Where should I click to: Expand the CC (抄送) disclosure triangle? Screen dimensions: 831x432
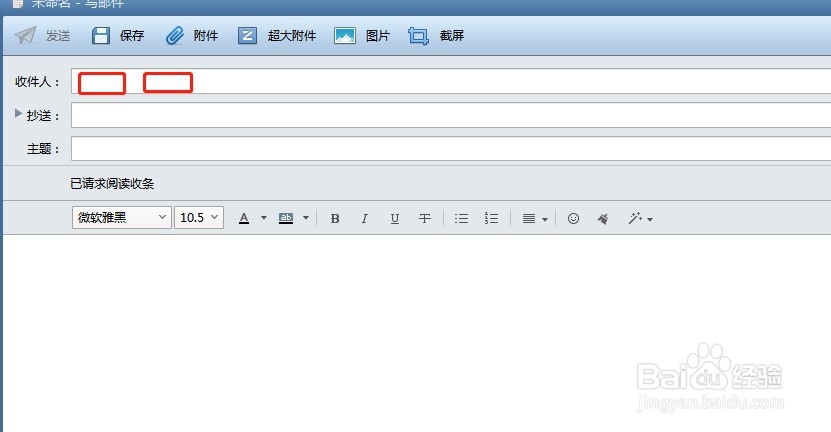click(x=18, y=113)
